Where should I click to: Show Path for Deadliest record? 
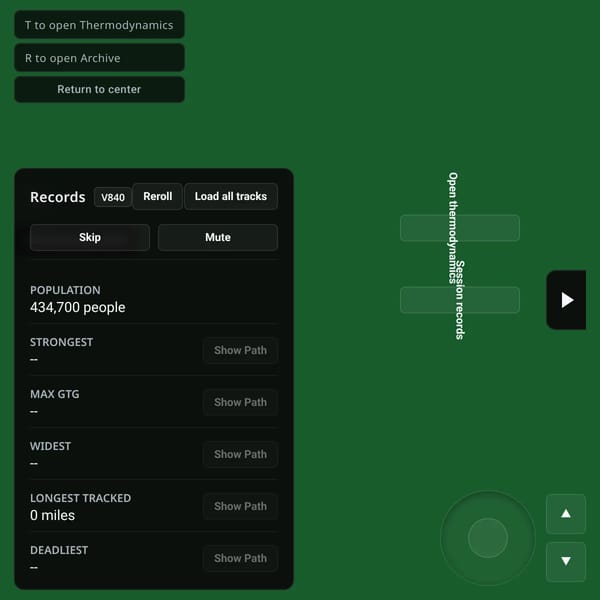[240, 558]
